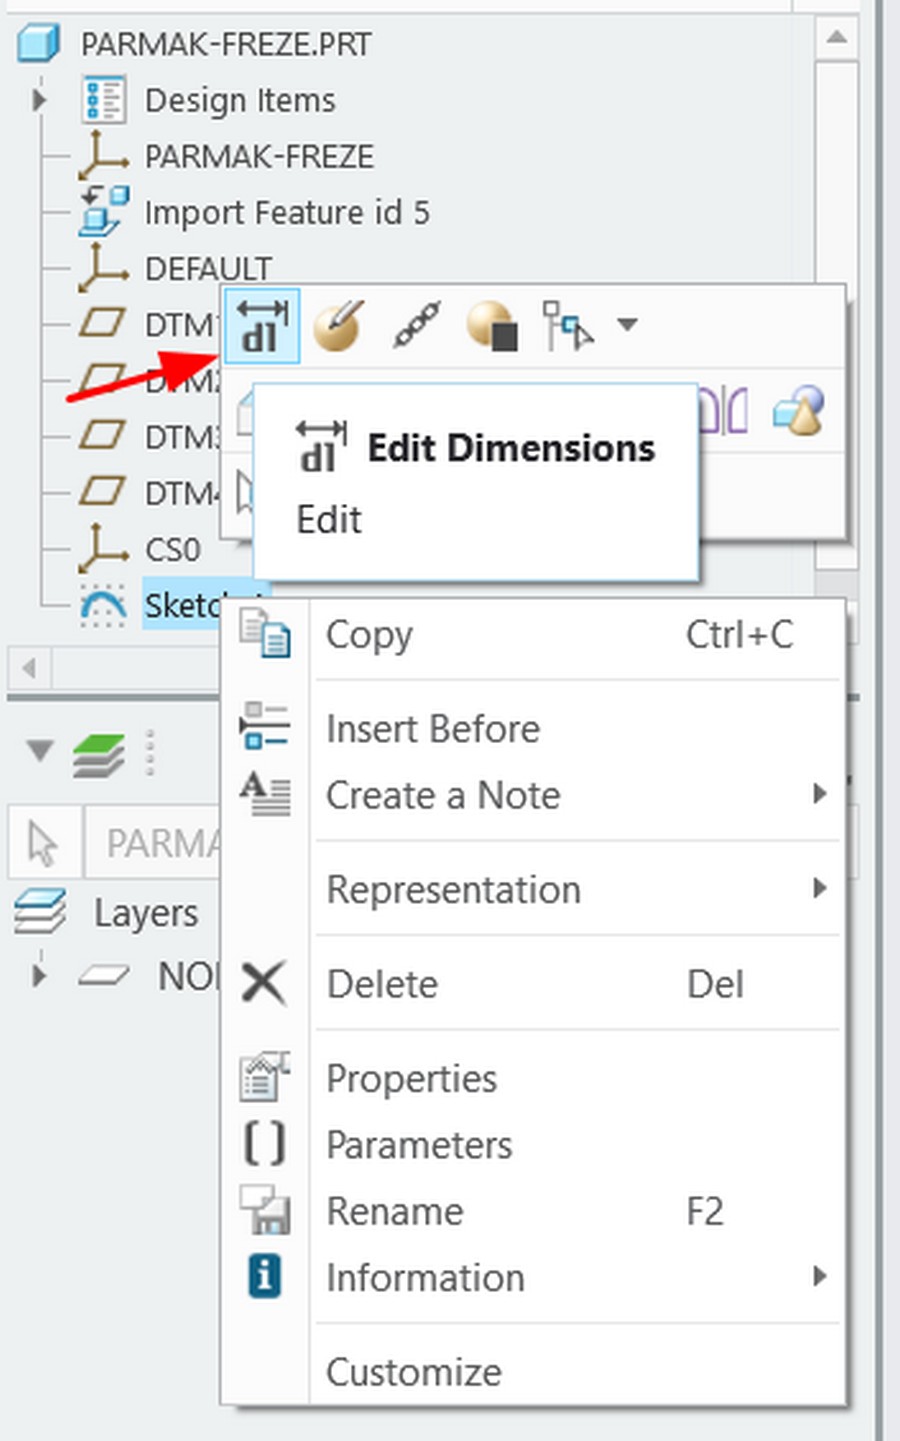Open the Representation submenu

tap(533, 889)
